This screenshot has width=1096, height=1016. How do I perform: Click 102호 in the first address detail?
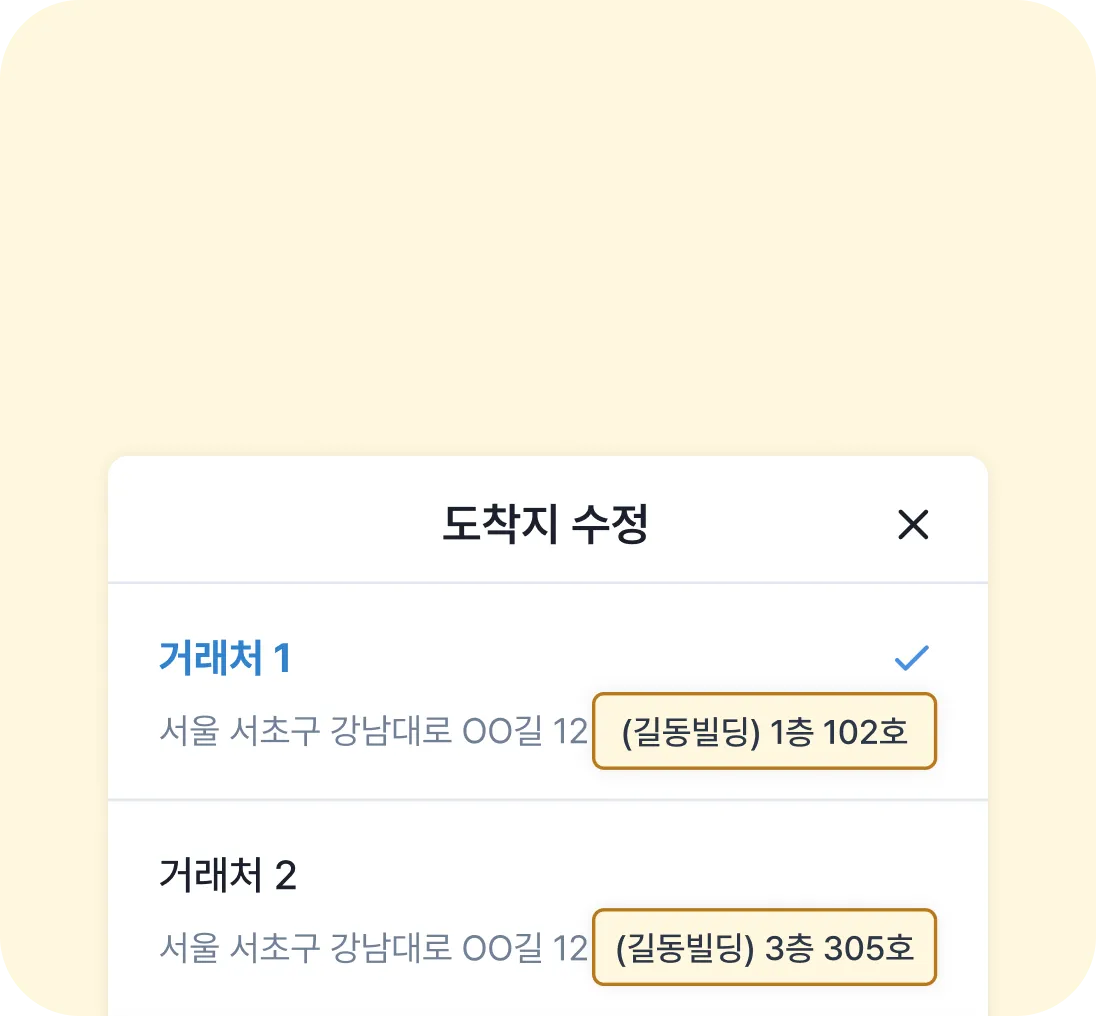(865, 732)
